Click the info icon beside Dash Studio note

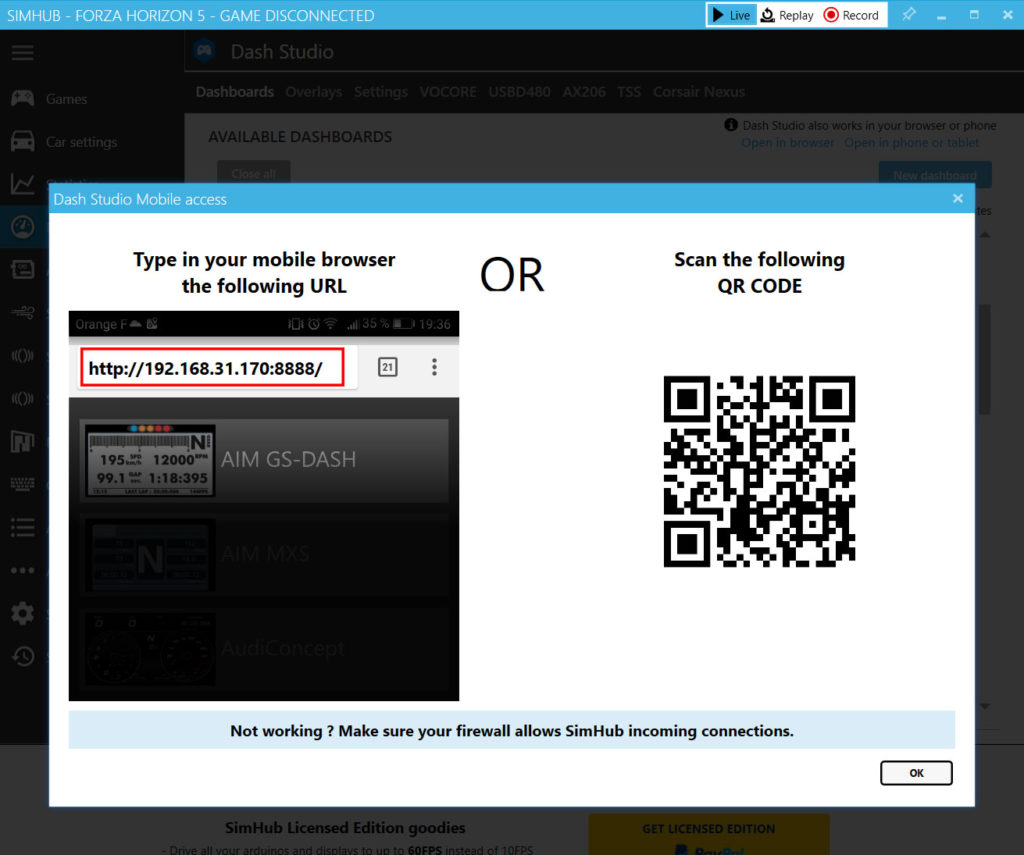[x=731, y=125]
